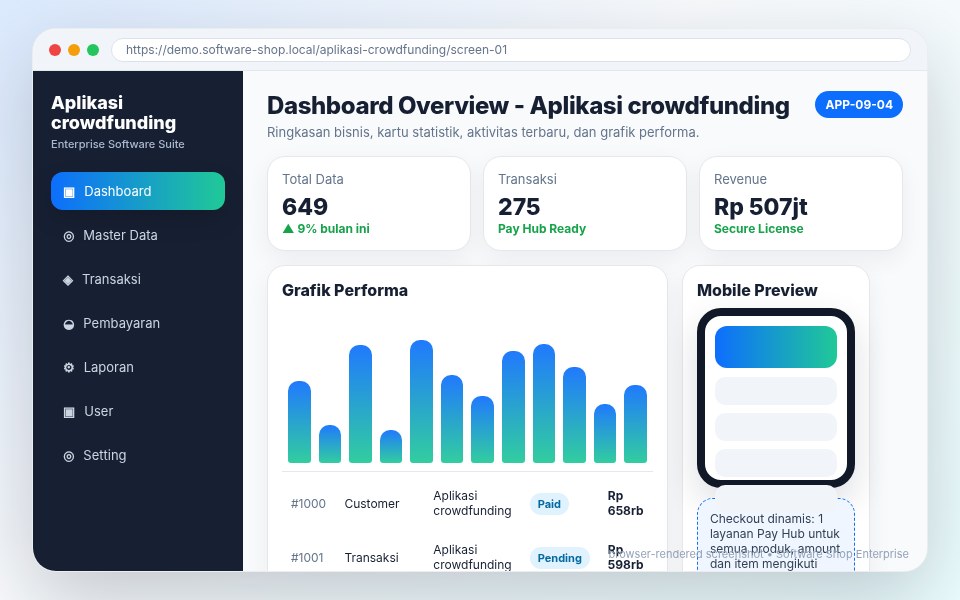This screenshot has width=960, height=600.
Task: Click the Laporan gear icon
Action: (69, 367)
